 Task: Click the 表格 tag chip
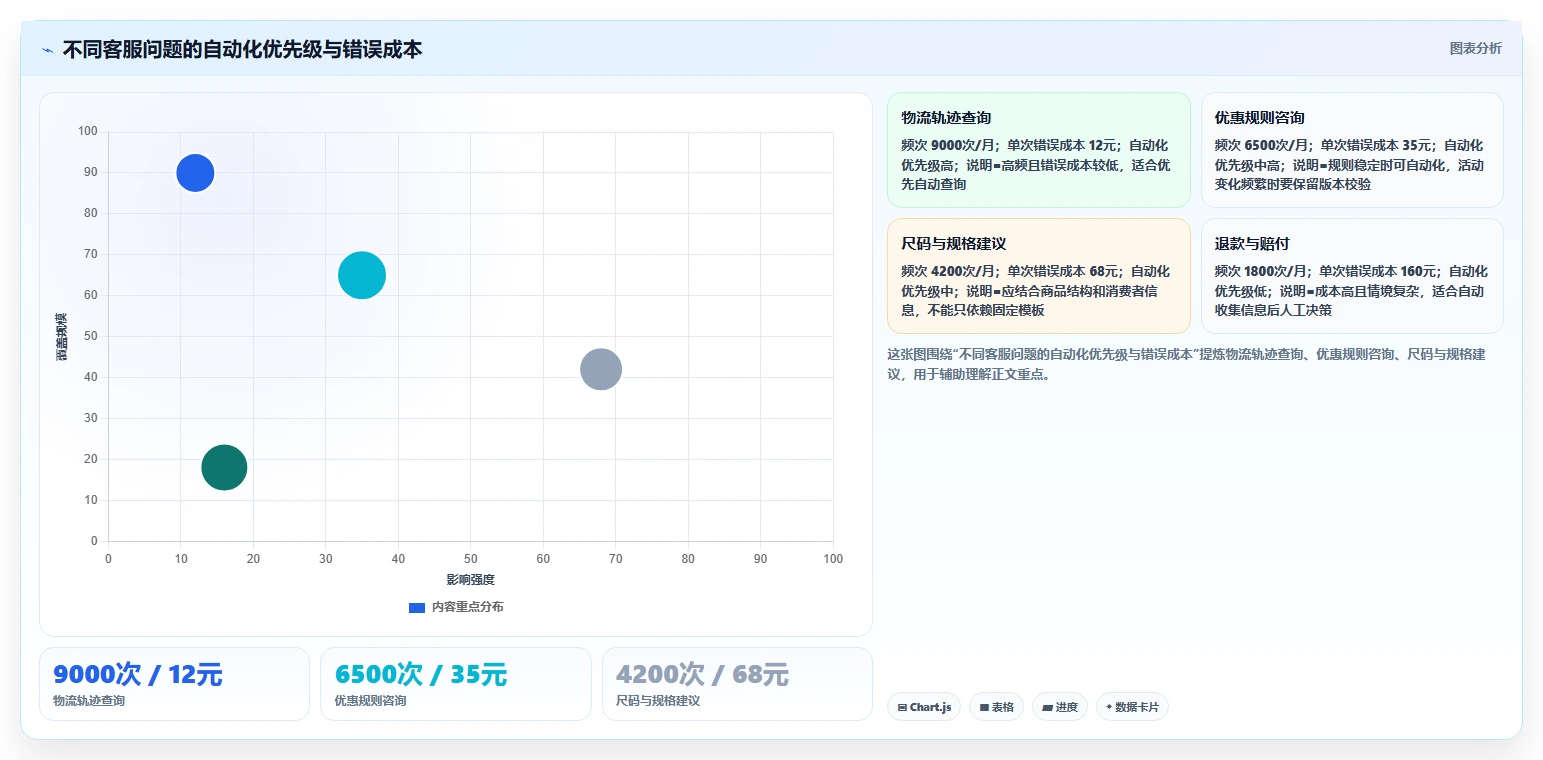tap(996, 707)
